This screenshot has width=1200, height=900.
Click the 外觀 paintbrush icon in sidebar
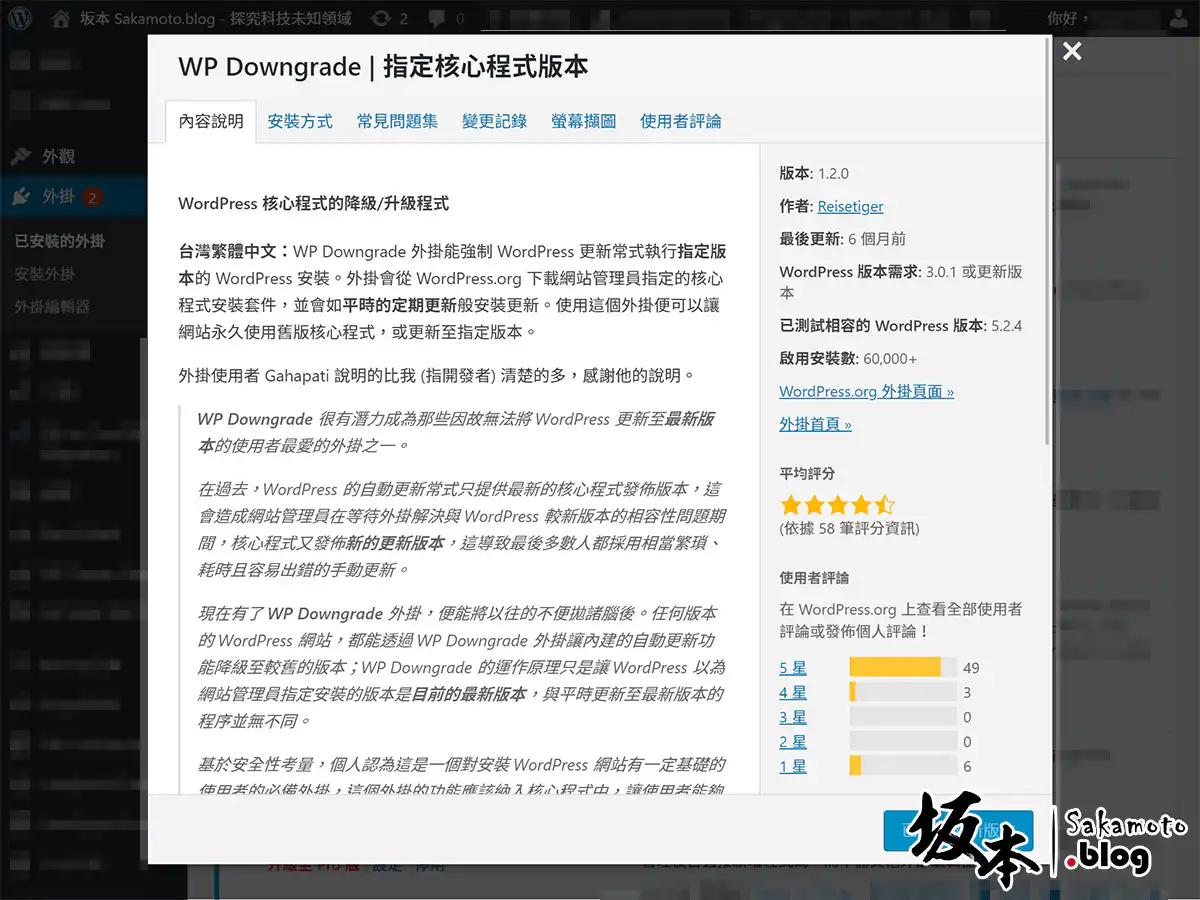(20, 157)
